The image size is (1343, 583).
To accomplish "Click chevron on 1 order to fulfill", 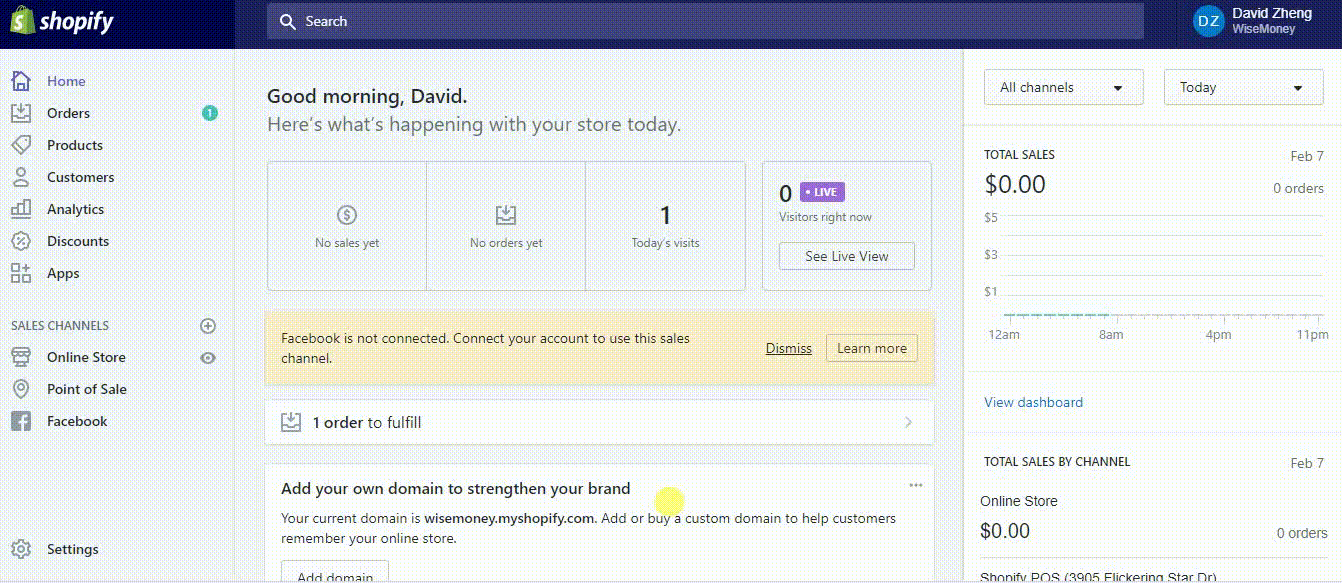I will pos(908,422).
